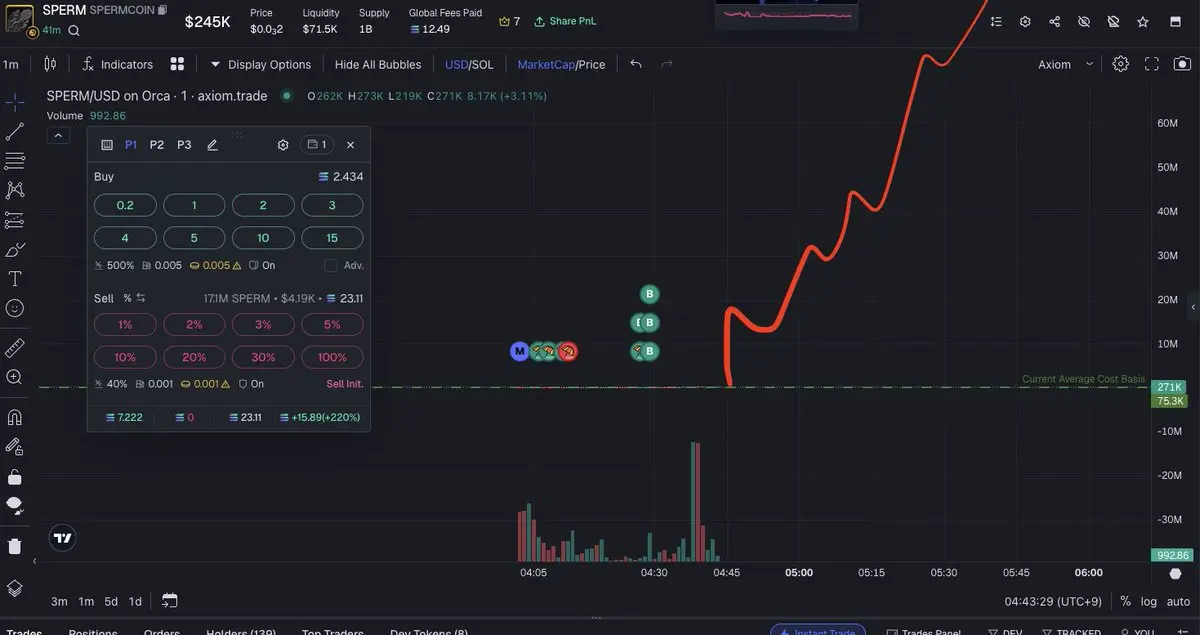The width and height of the screenshot is (1200, 635).
Task: Select preset P3 tab
Action: click(184, 145)
